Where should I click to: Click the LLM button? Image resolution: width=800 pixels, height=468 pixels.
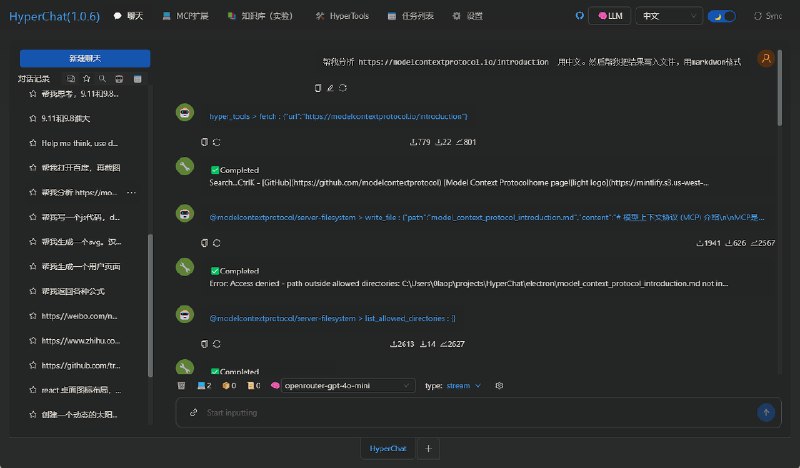tap(610, 16)
